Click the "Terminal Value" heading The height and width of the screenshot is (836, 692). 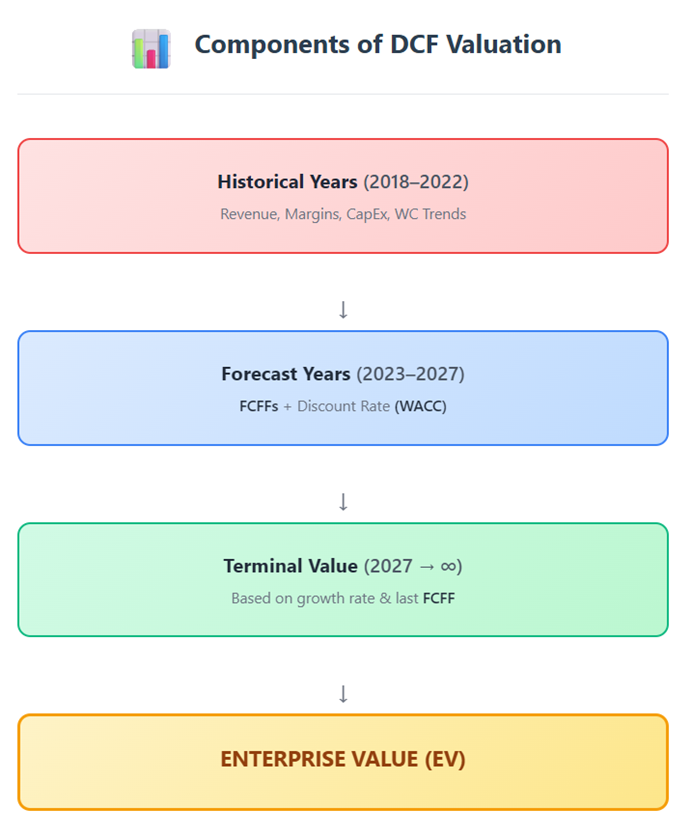[290, 566]
